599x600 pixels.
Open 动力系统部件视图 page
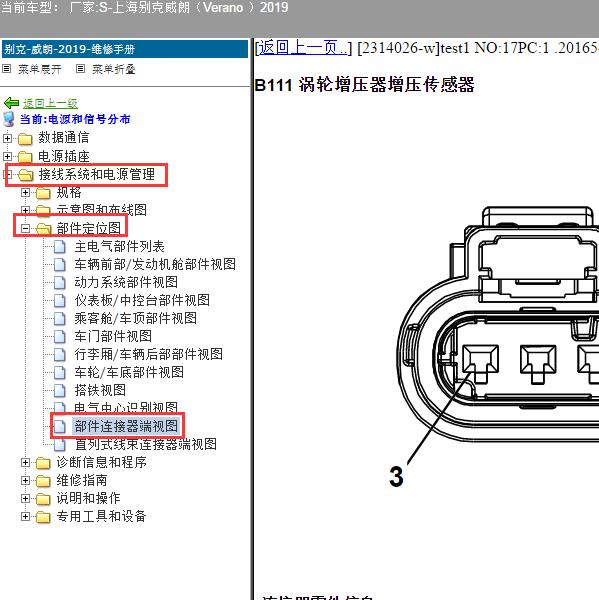click(126, 283)
